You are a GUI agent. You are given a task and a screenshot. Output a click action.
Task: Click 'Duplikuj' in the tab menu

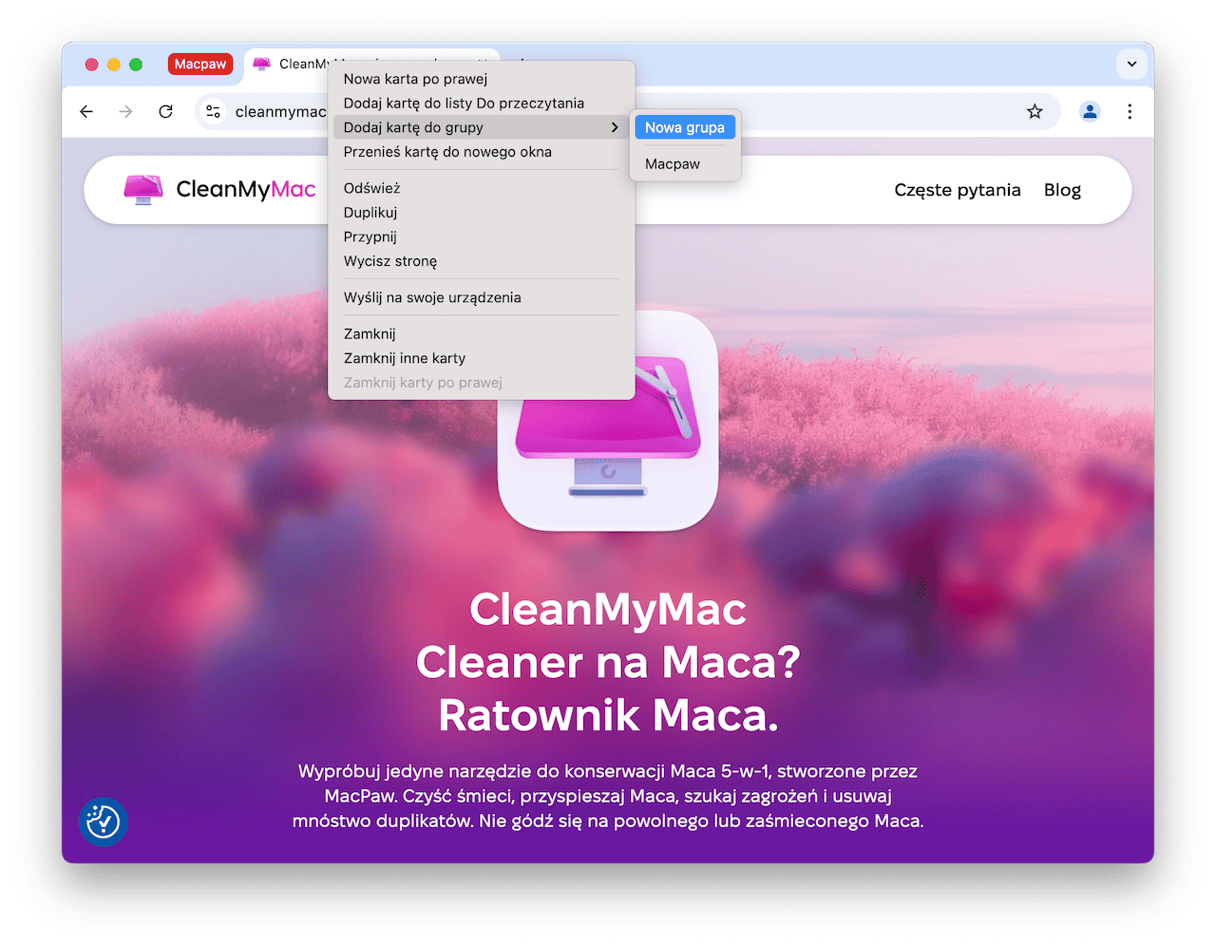click(482, 212)
